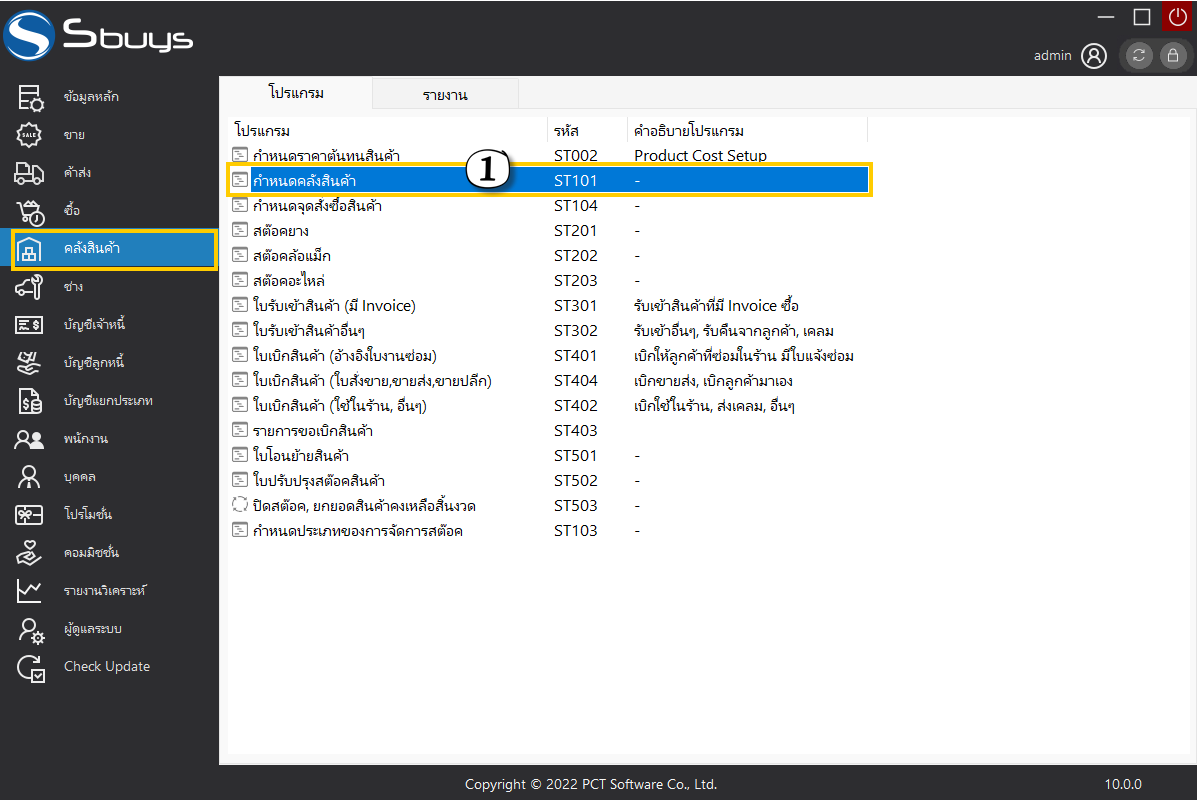
Task: Click the lock icon at top right
Action: 1172,56
